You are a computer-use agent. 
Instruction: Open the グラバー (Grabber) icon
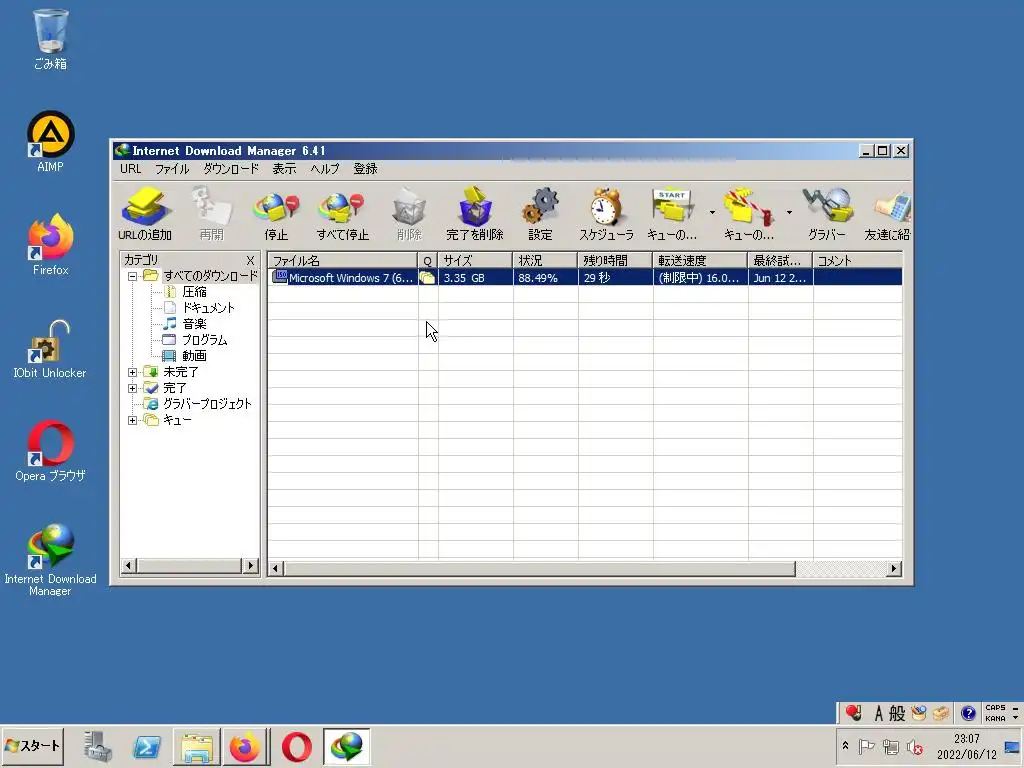click(827, 213)
